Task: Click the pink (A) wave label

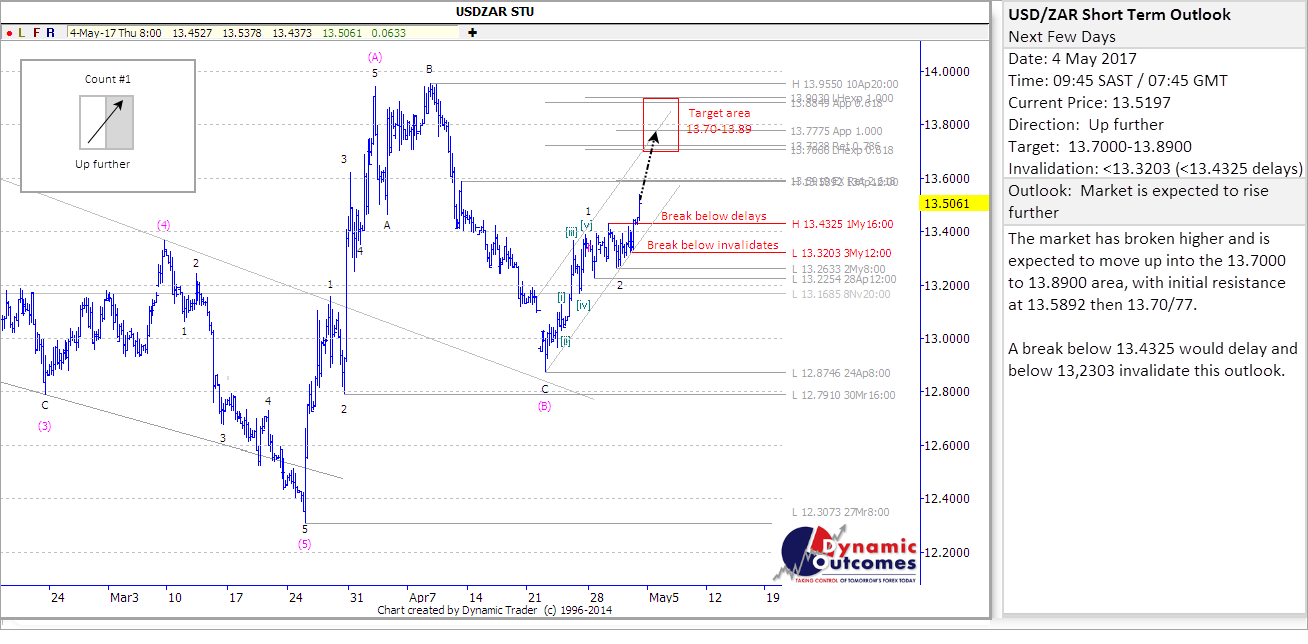Action: pyautogui.click(x=375, y=57)
